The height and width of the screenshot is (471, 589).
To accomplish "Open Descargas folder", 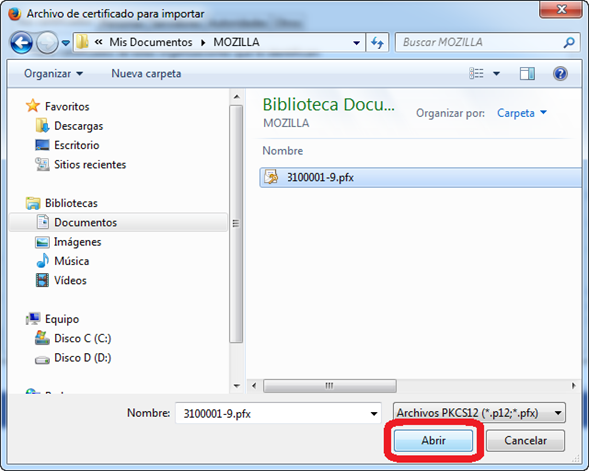I will [79, 126].
